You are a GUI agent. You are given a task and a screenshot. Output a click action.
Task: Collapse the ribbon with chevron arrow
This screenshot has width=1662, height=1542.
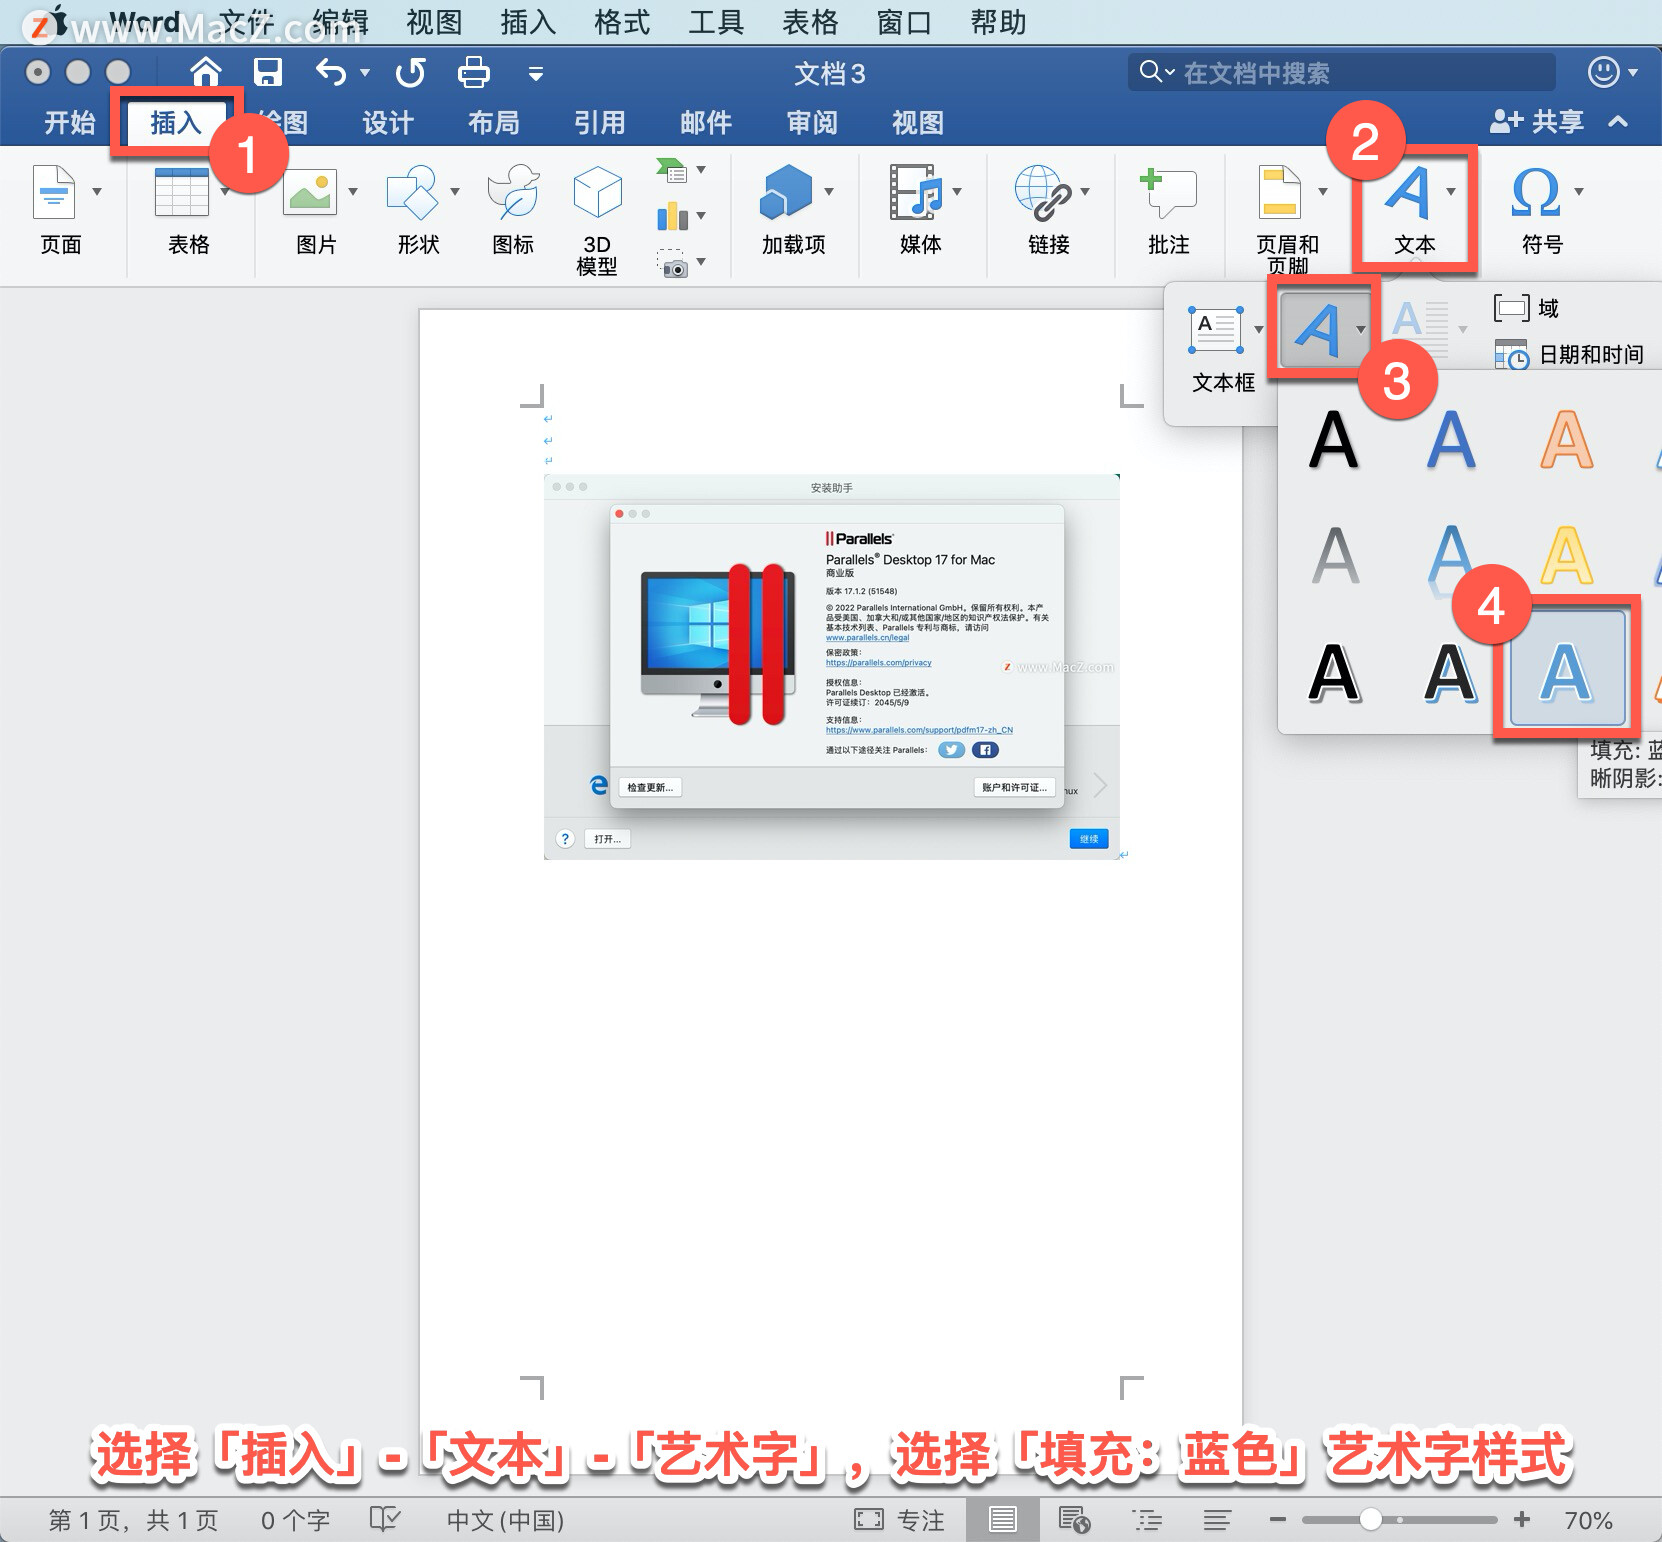pyautogui.click(x=1618, y=121)
